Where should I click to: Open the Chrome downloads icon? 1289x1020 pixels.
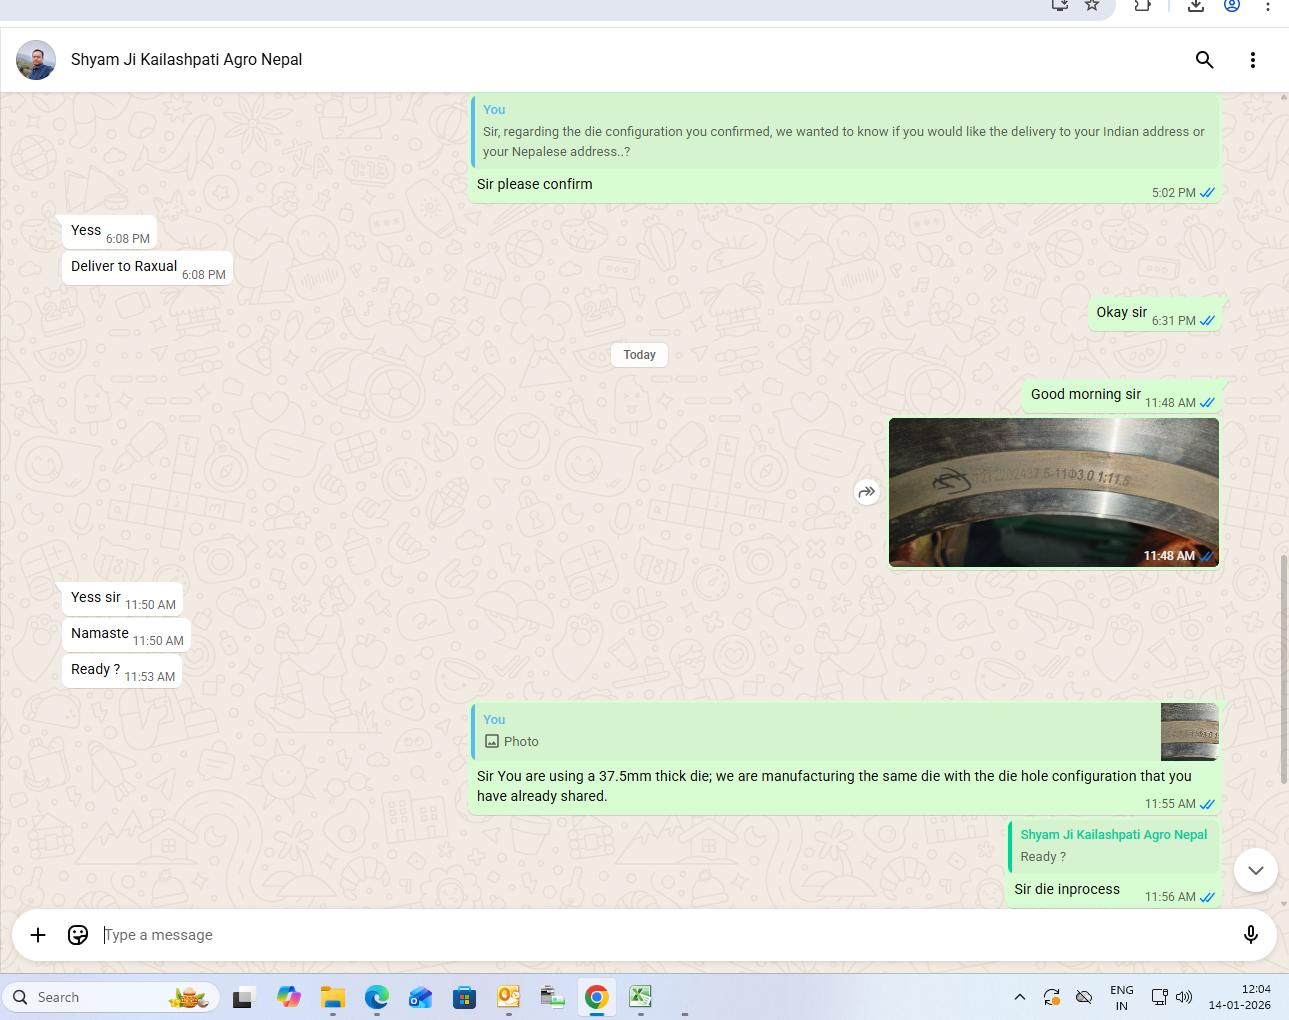1195,6
